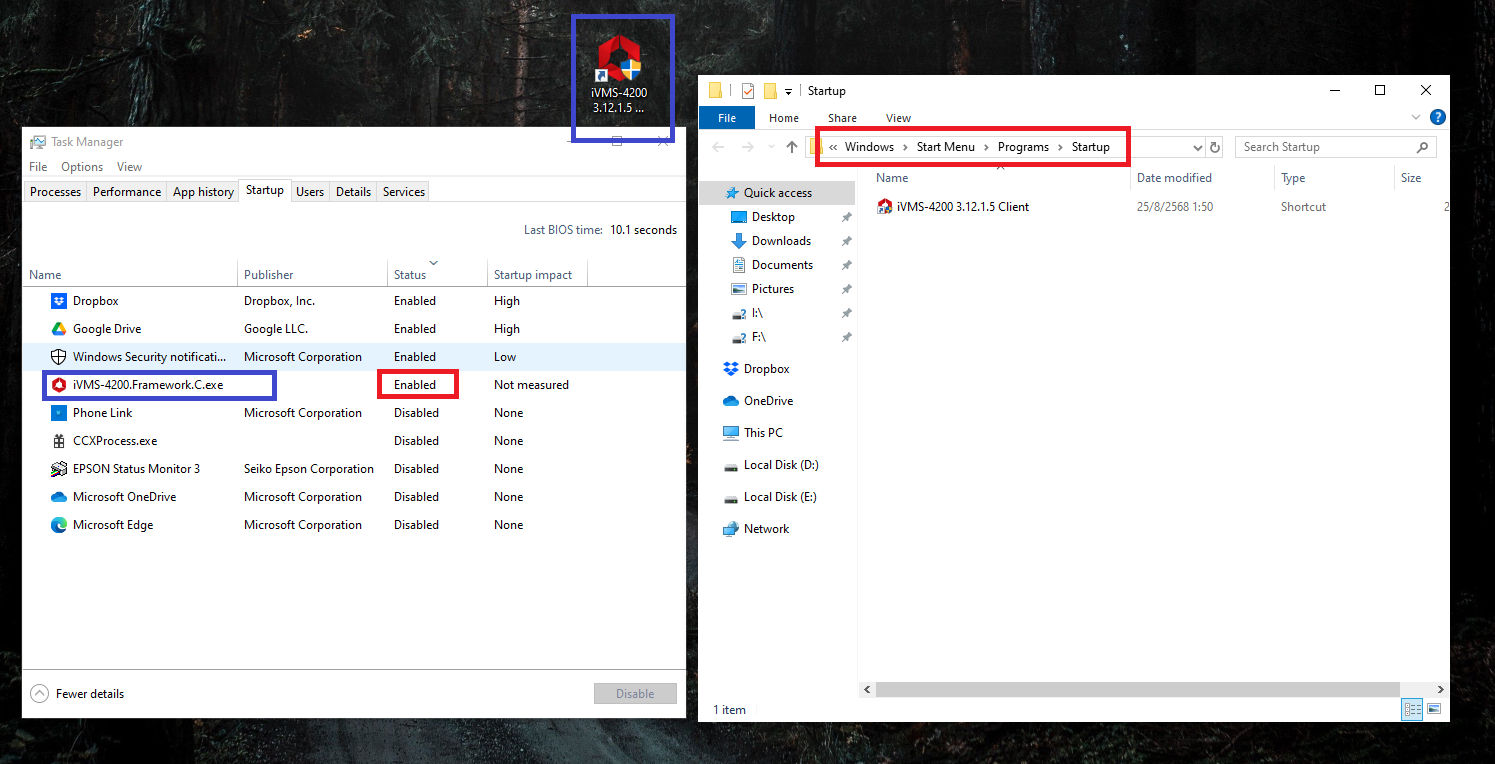Go up one folder level with the up arrow

click(792, 147)
